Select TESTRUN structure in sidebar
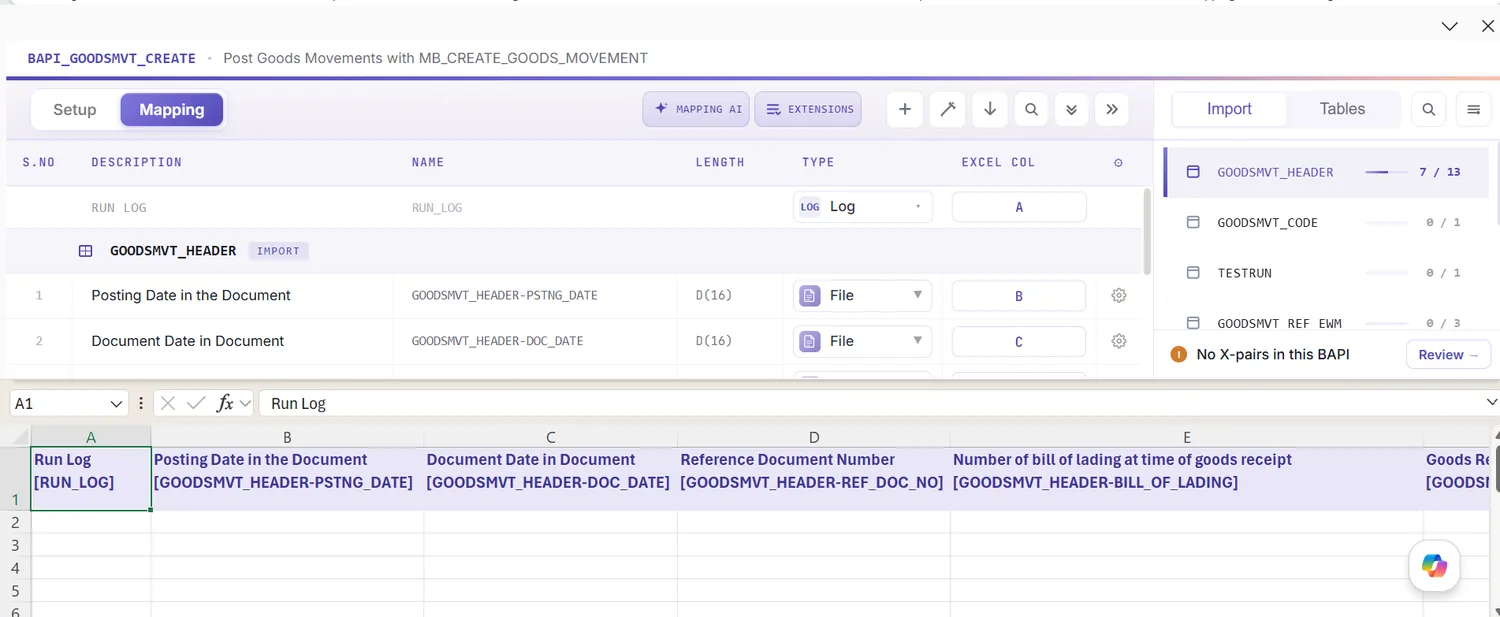The image size is (1500, 617). (x=1326, y=273)
